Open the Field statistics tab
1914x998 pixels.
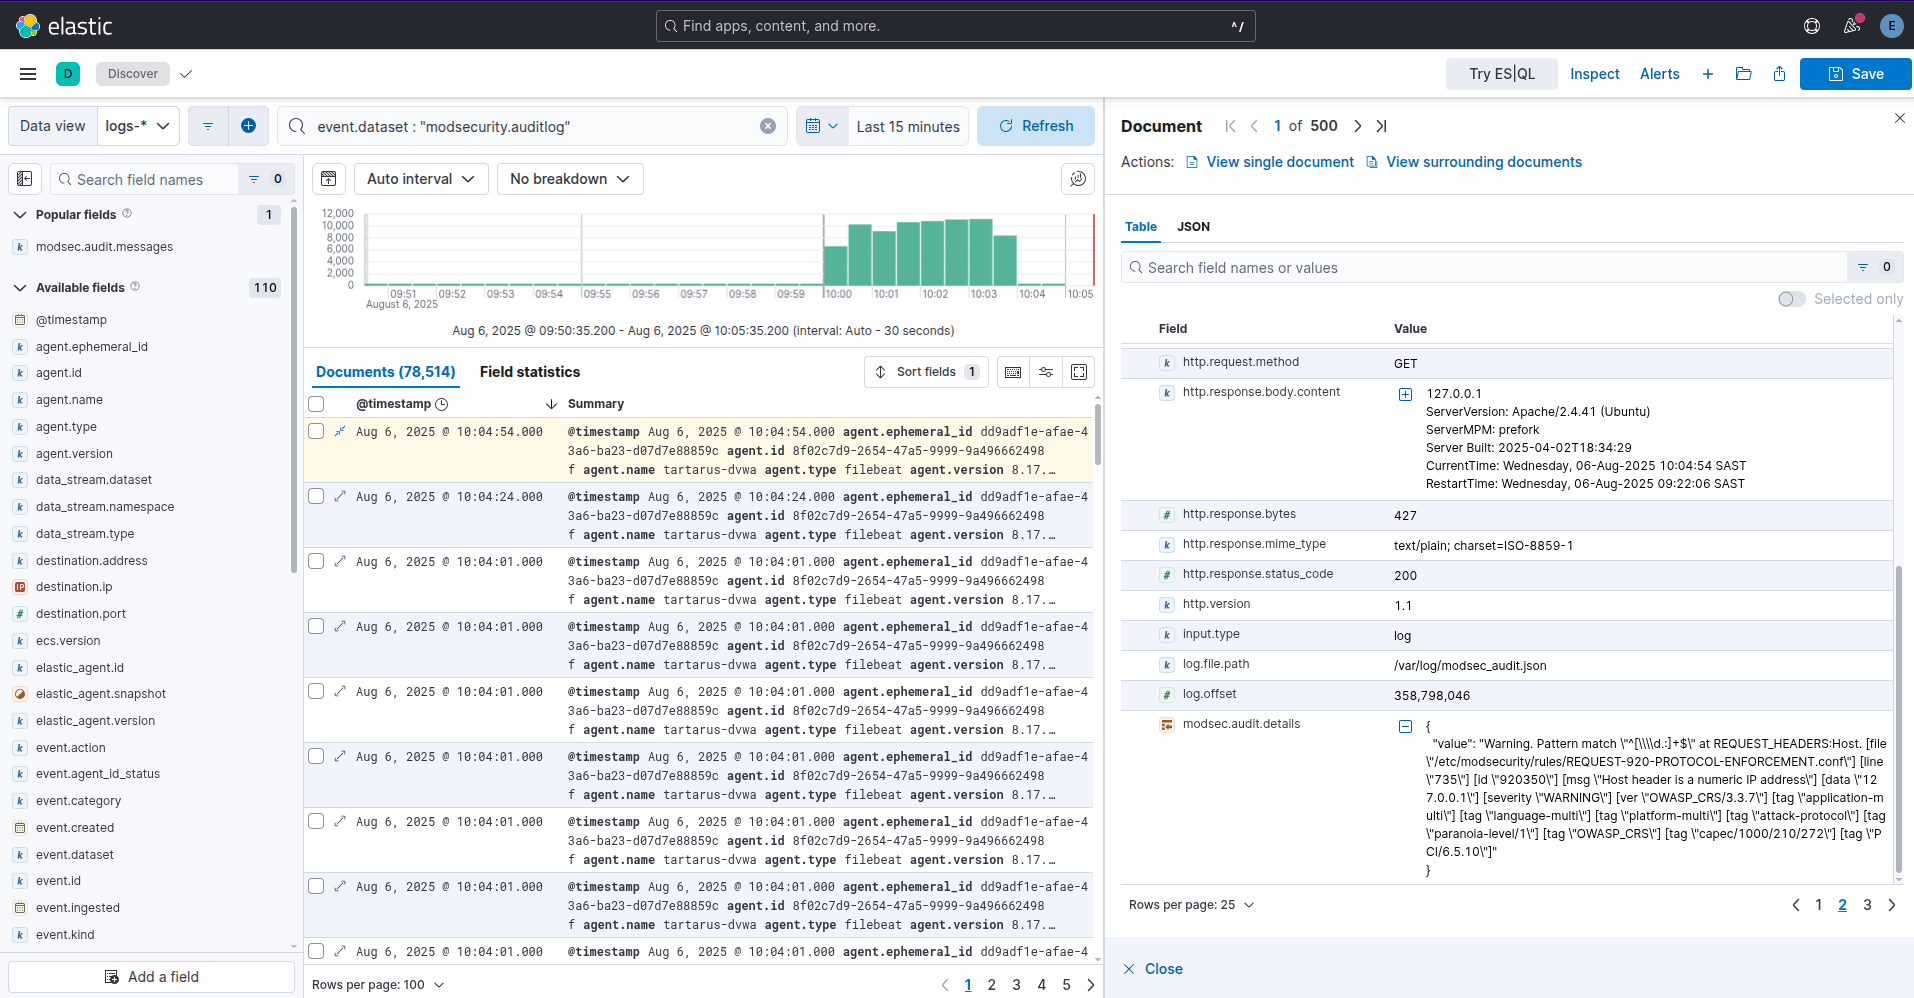tap(529, 372)
